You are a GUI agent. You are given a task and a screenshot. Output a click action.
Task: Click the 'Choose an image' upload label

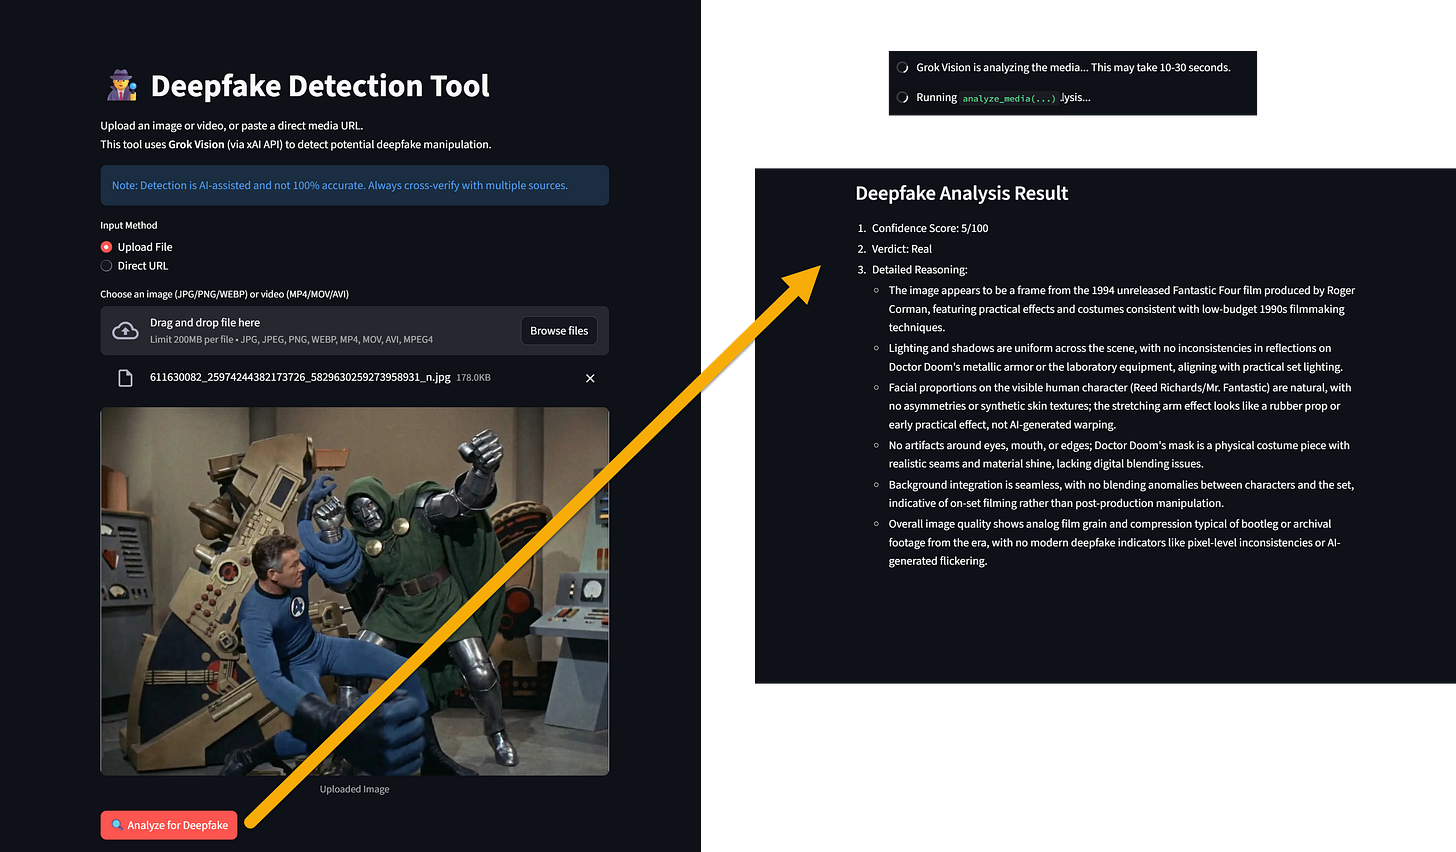coord(224,295)
